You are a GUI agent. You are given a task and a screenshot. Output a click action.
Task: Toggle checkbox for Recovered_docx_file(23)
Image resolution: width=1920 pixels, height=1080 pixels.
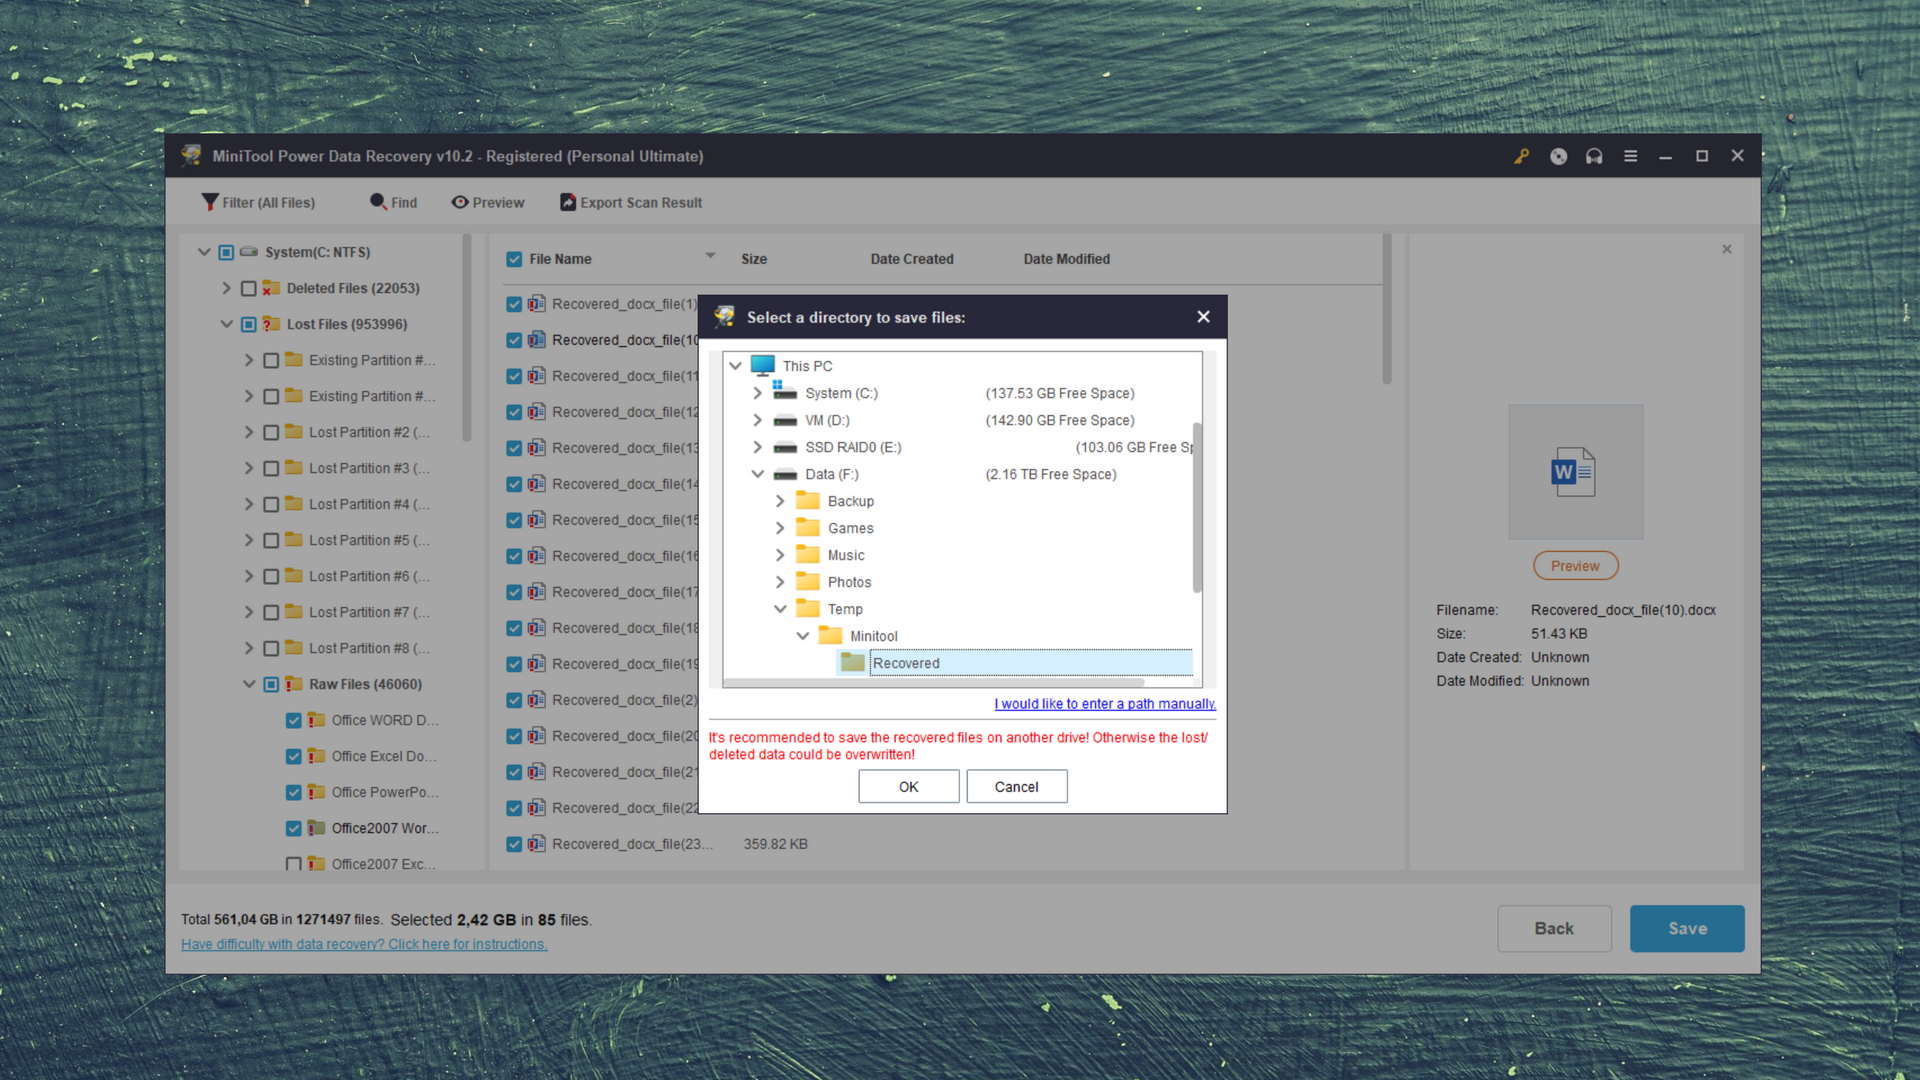(x=513, y=843)
